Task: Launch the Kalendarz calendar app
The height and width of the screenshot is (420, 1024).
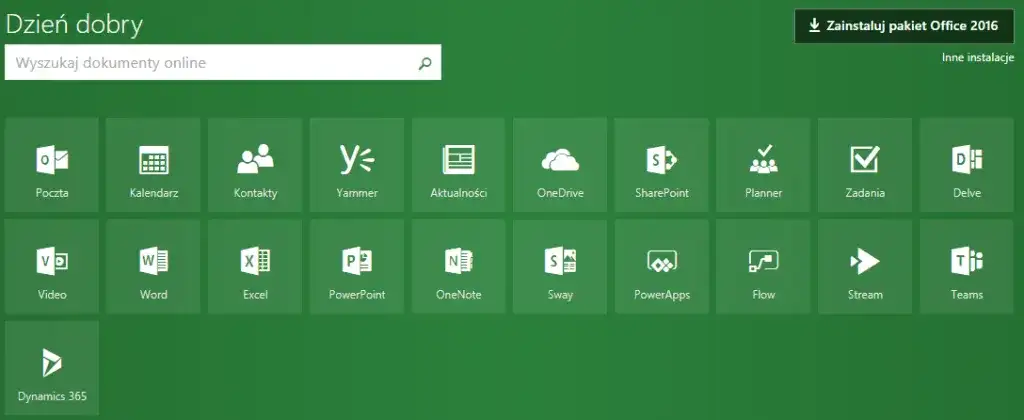Action: 154,165
